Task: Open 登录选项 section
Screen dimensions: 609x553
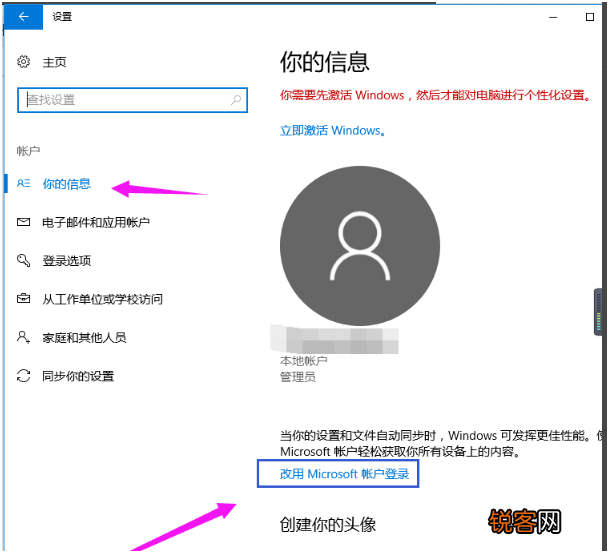Action: click(67, 261)
